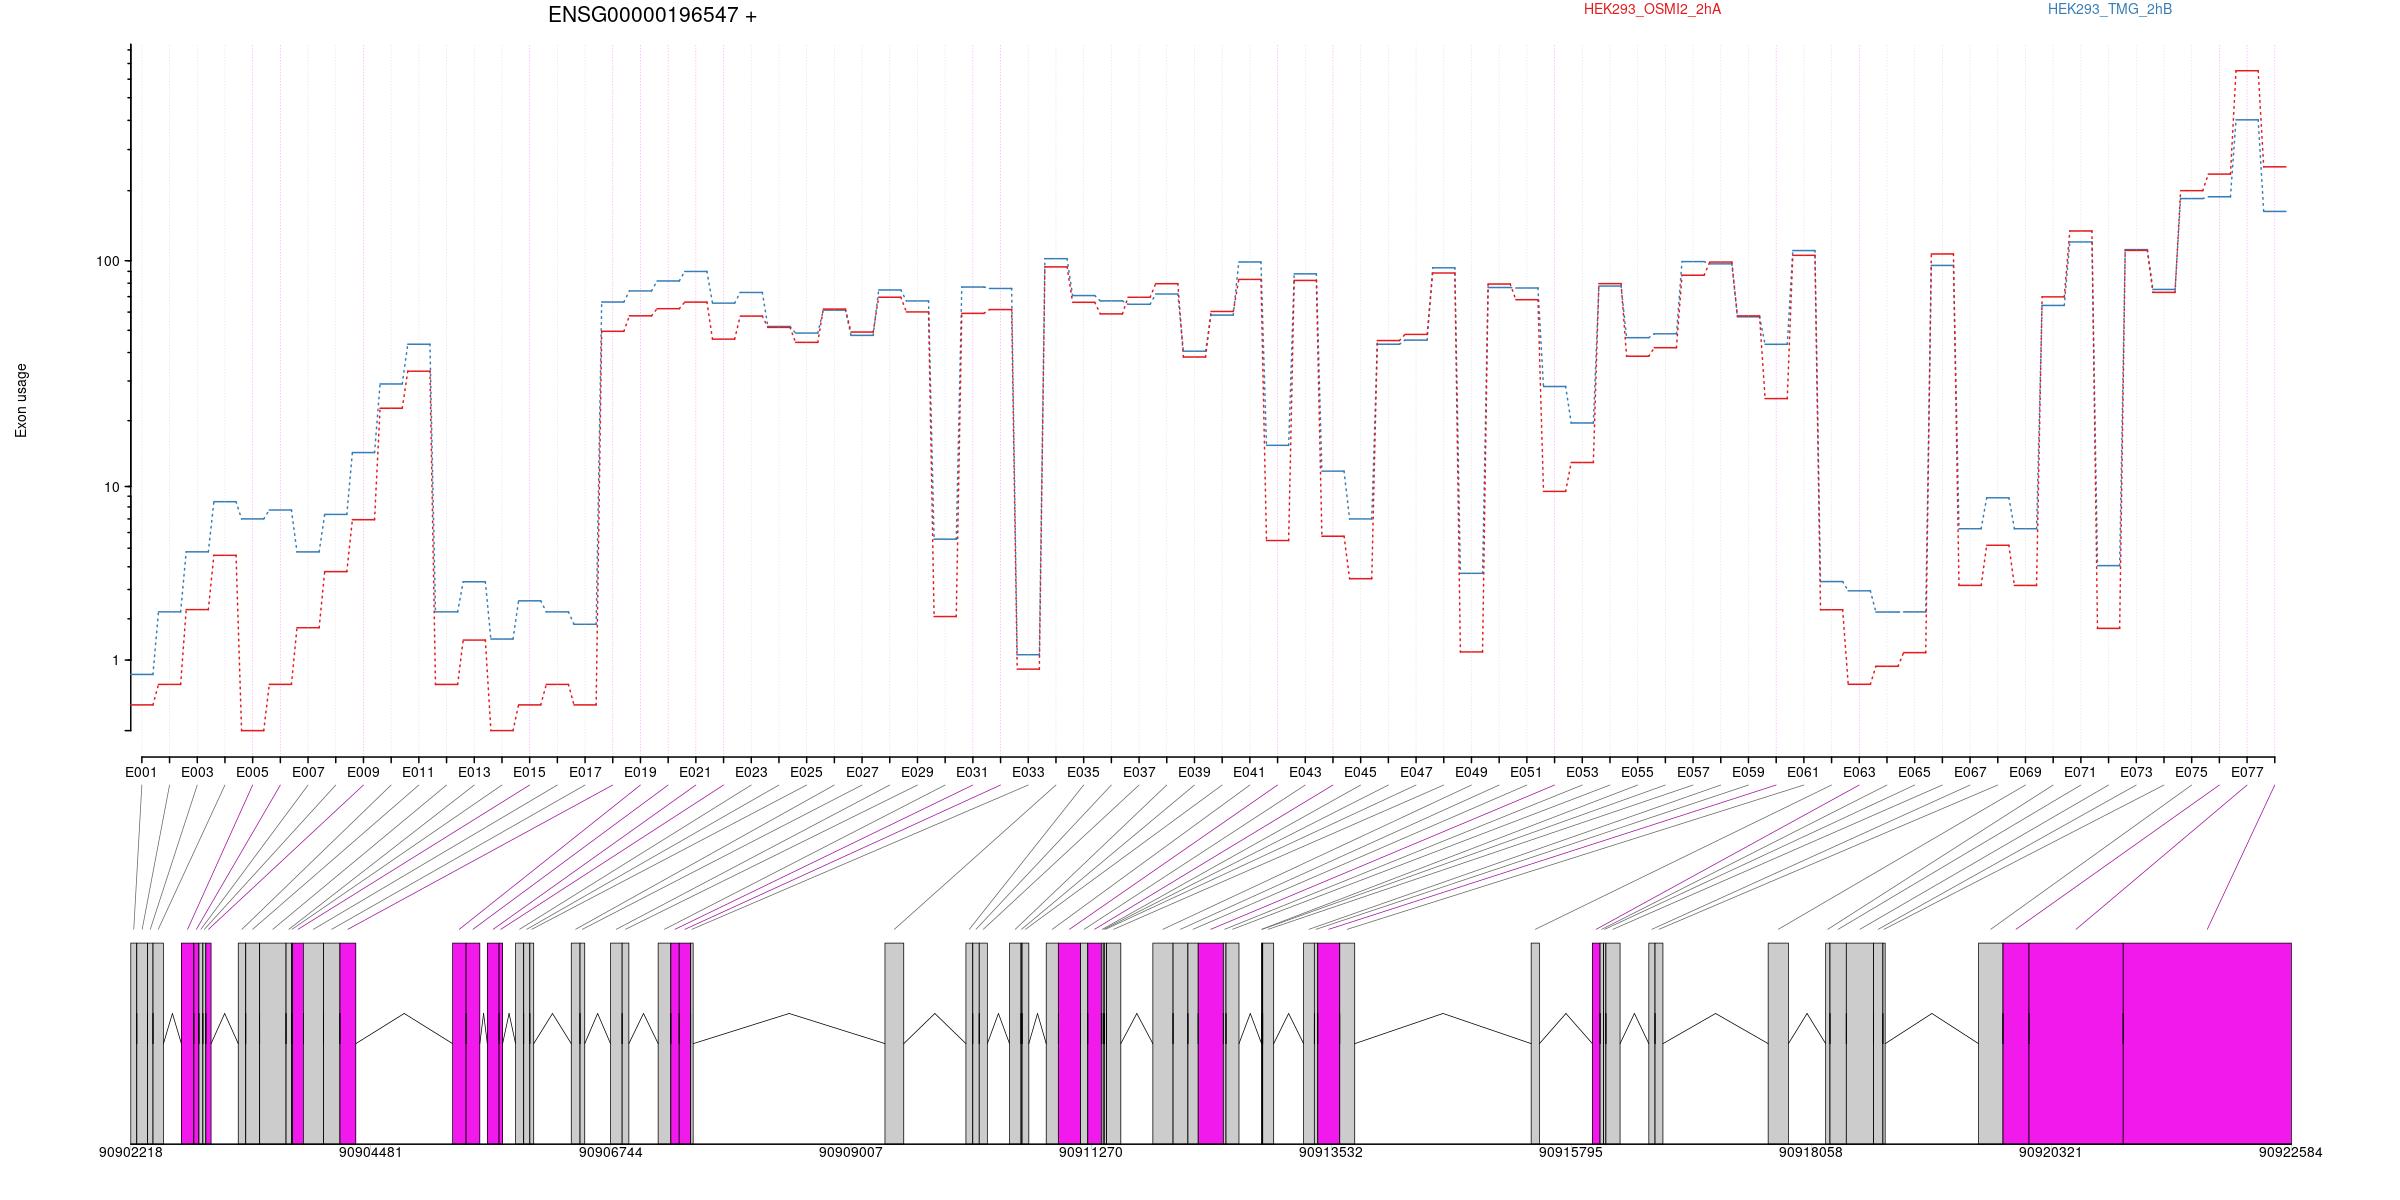Click exon label E063
This screenshot has width=2400, height=1200.
[1859, 772]
